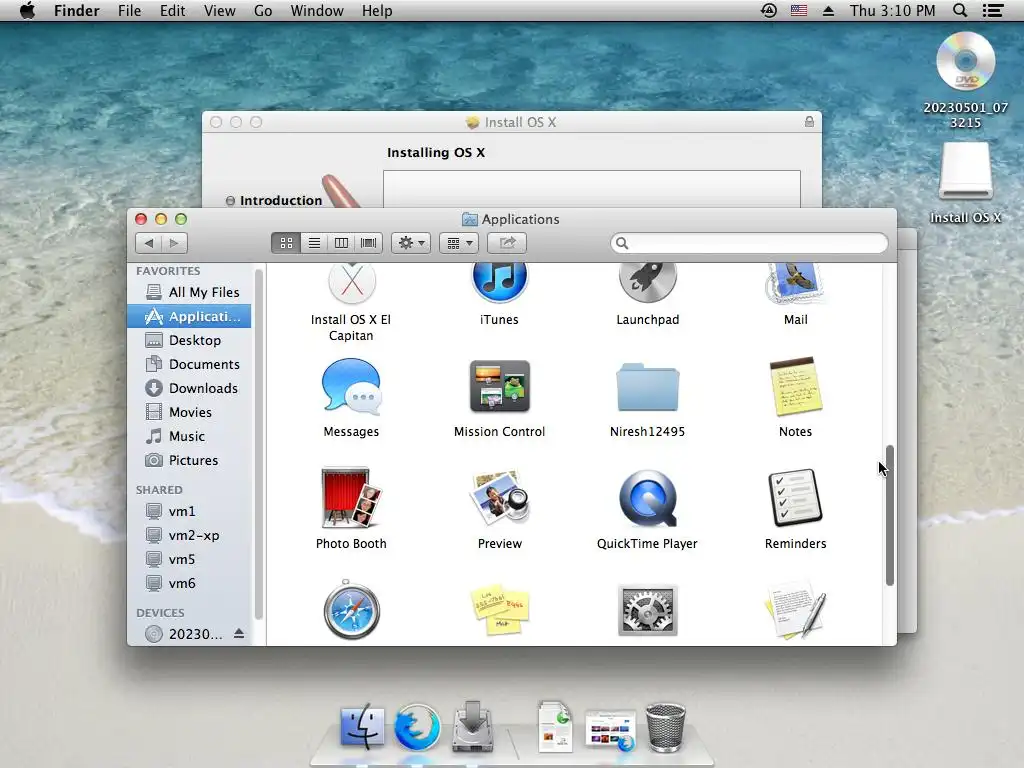Open the Help menu

377,10
